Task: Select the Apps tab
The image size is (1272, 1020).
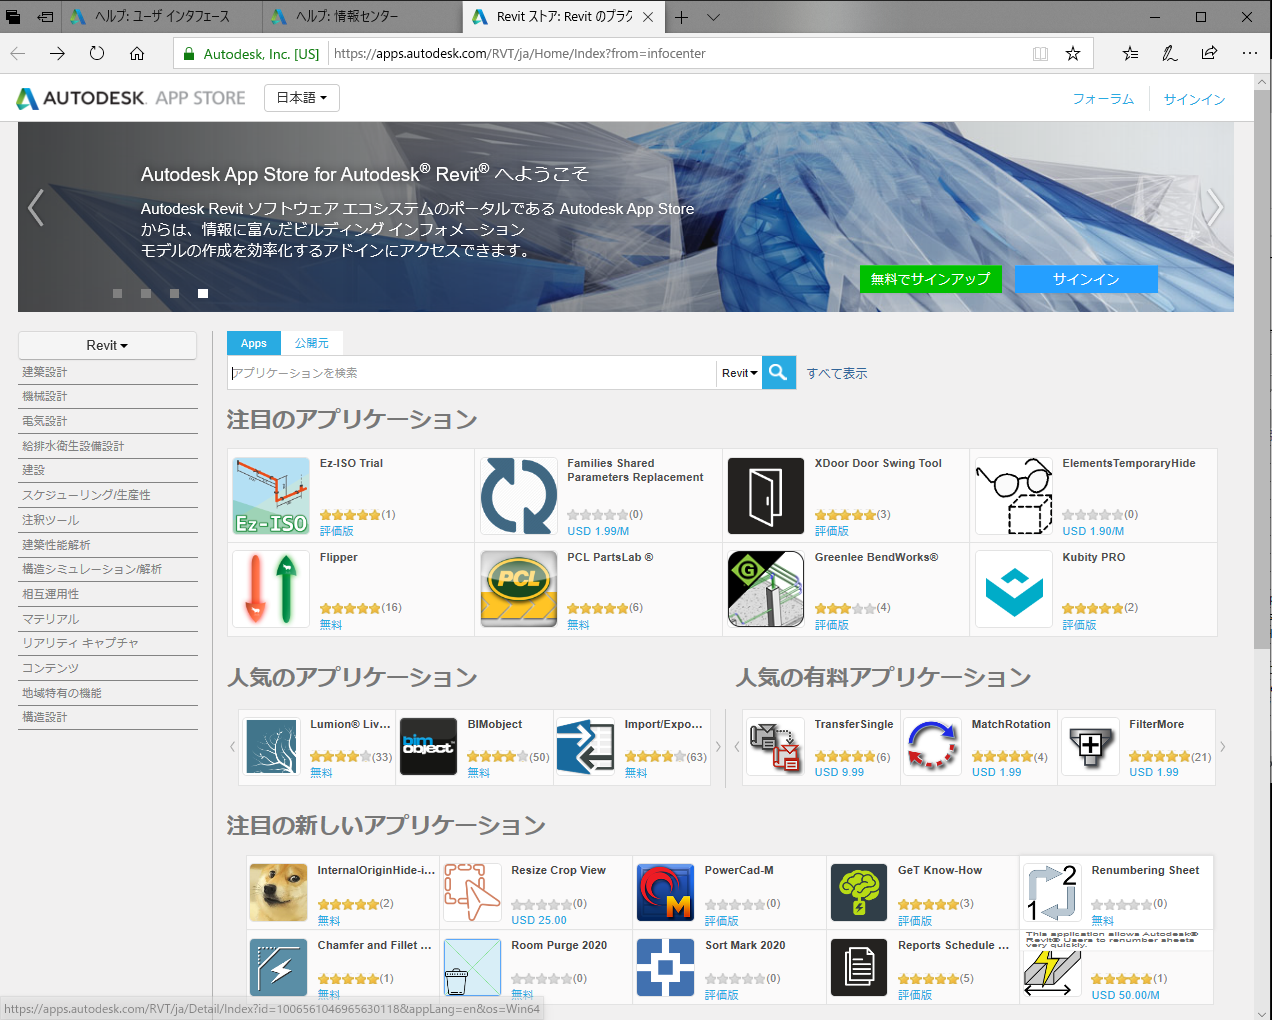Action: pyautogui.click(x=254, y=343)
